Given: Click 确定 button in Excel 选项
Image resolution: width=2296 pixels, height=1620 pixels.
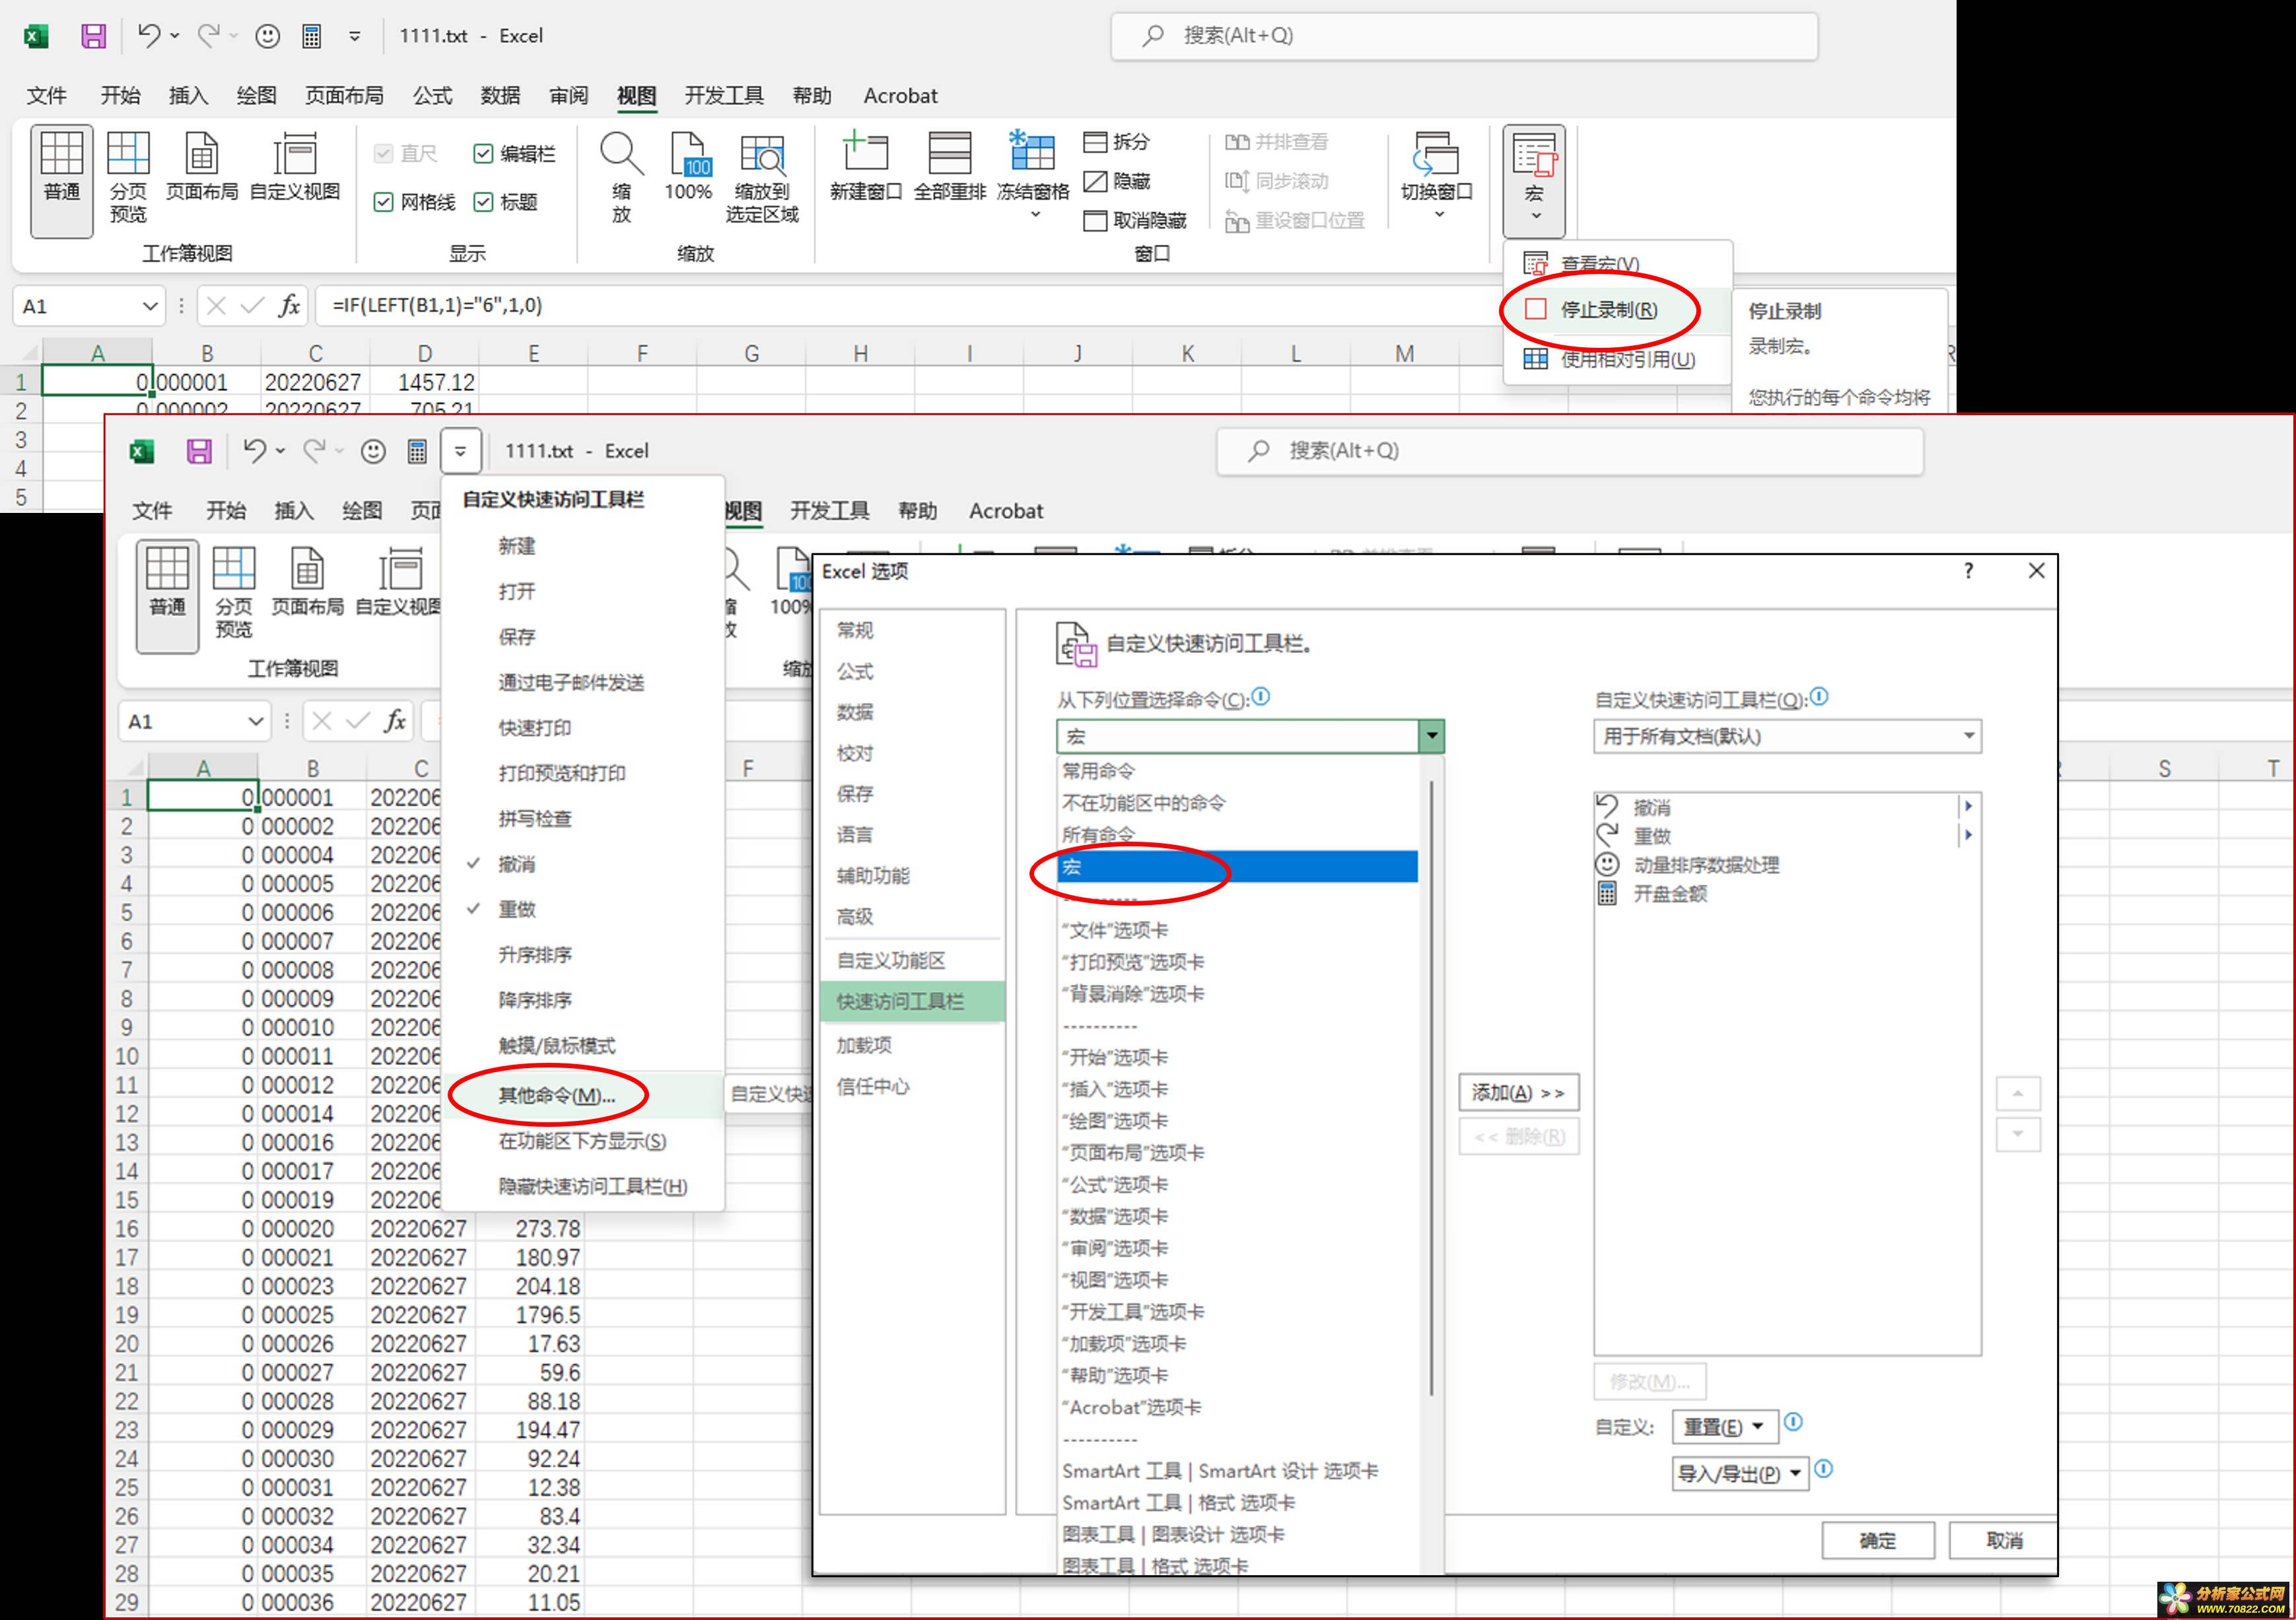Looking at the screenshot, I should 1877,1541.
